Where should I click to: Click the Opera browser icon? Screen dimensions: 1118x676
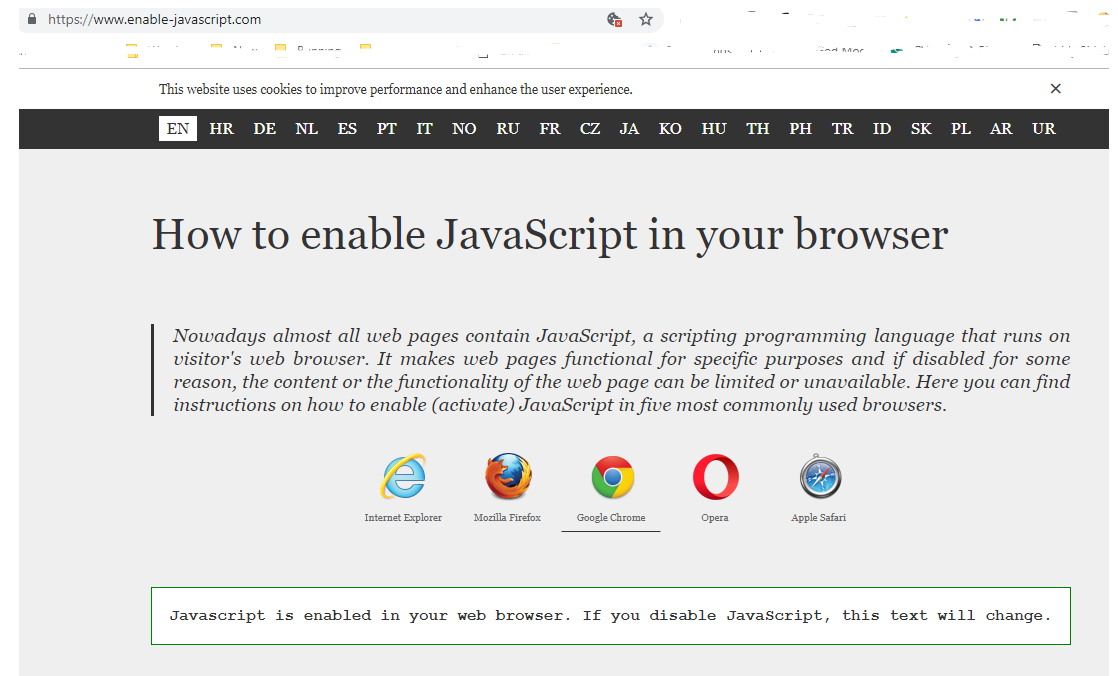pyautogui.click(x=715, y=477)
